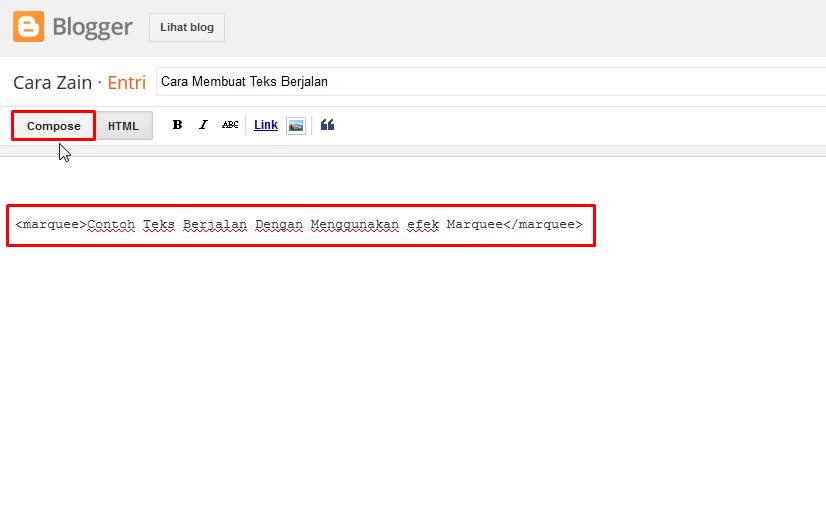Viewport: 826px width, 518px height.
Task: Click the orange Entri label
Action: click(x=126, y=82)
